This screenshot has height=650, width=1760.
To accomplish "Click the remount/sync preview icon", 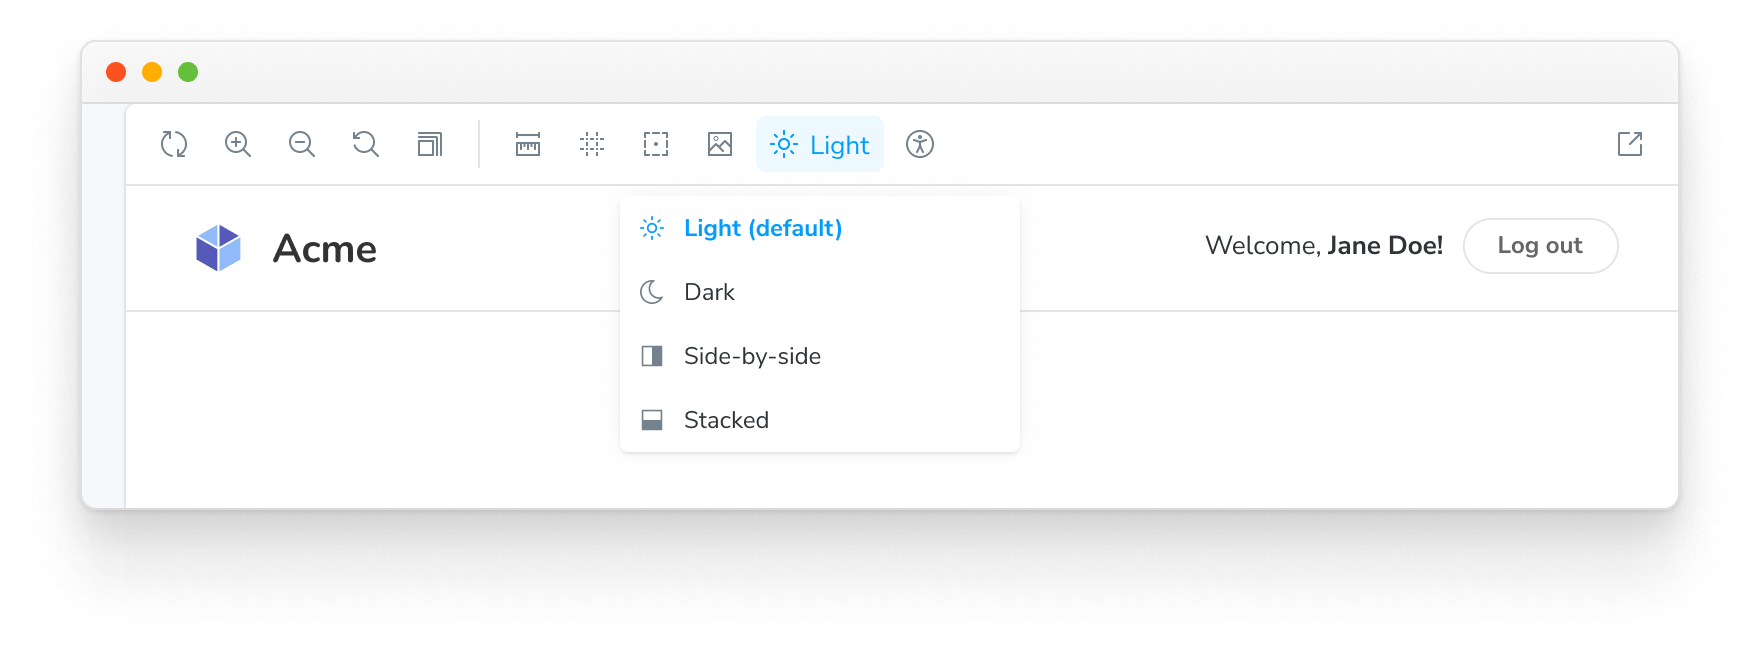I will (x=174, y=145).
